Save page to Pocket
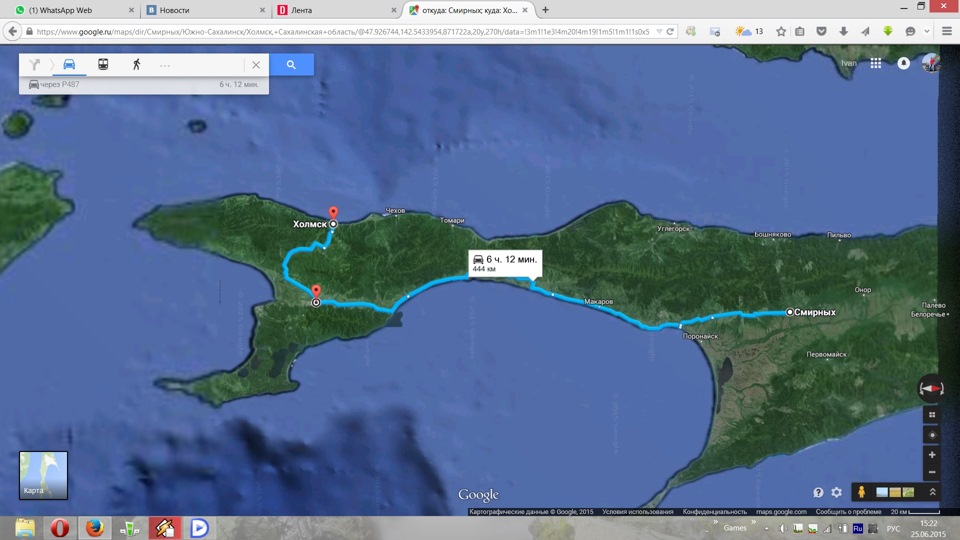Image resolution: width=960 pixels, height=540 pixels. [822, 31]
